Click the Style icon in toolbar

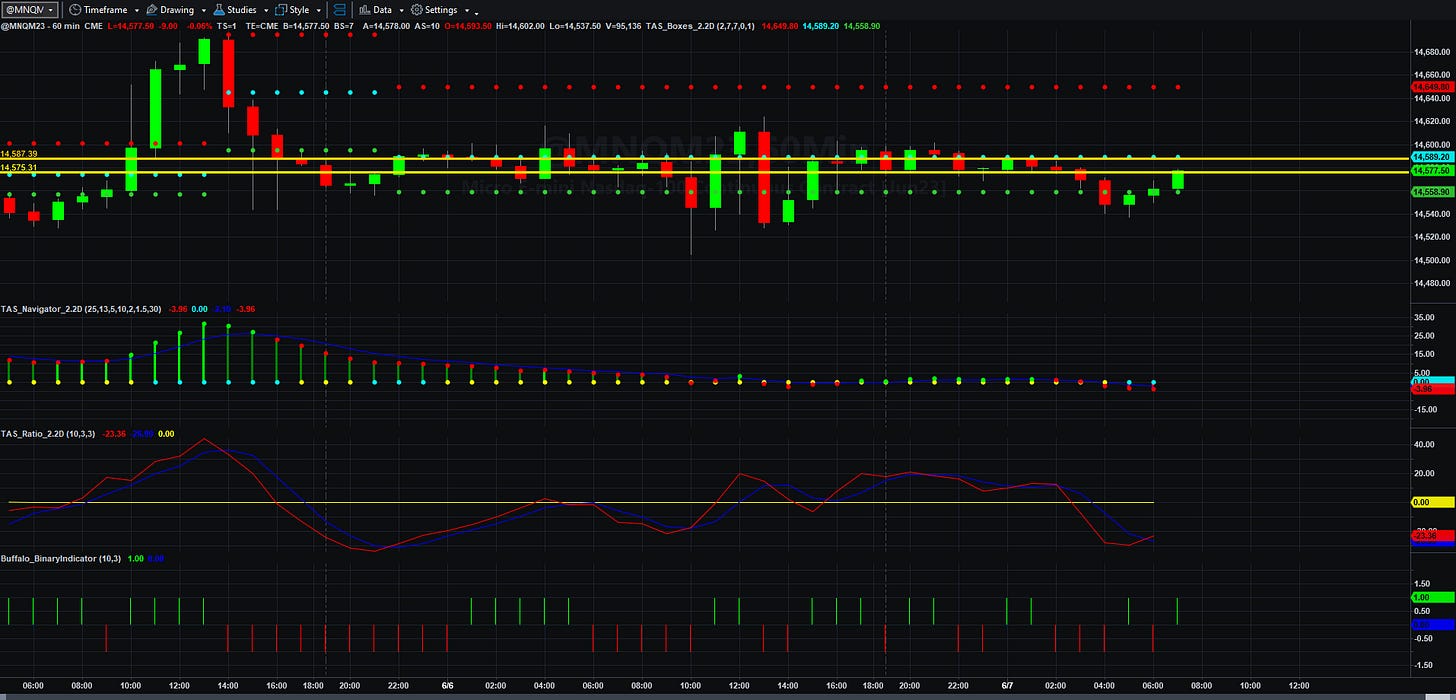pos(281,9)
